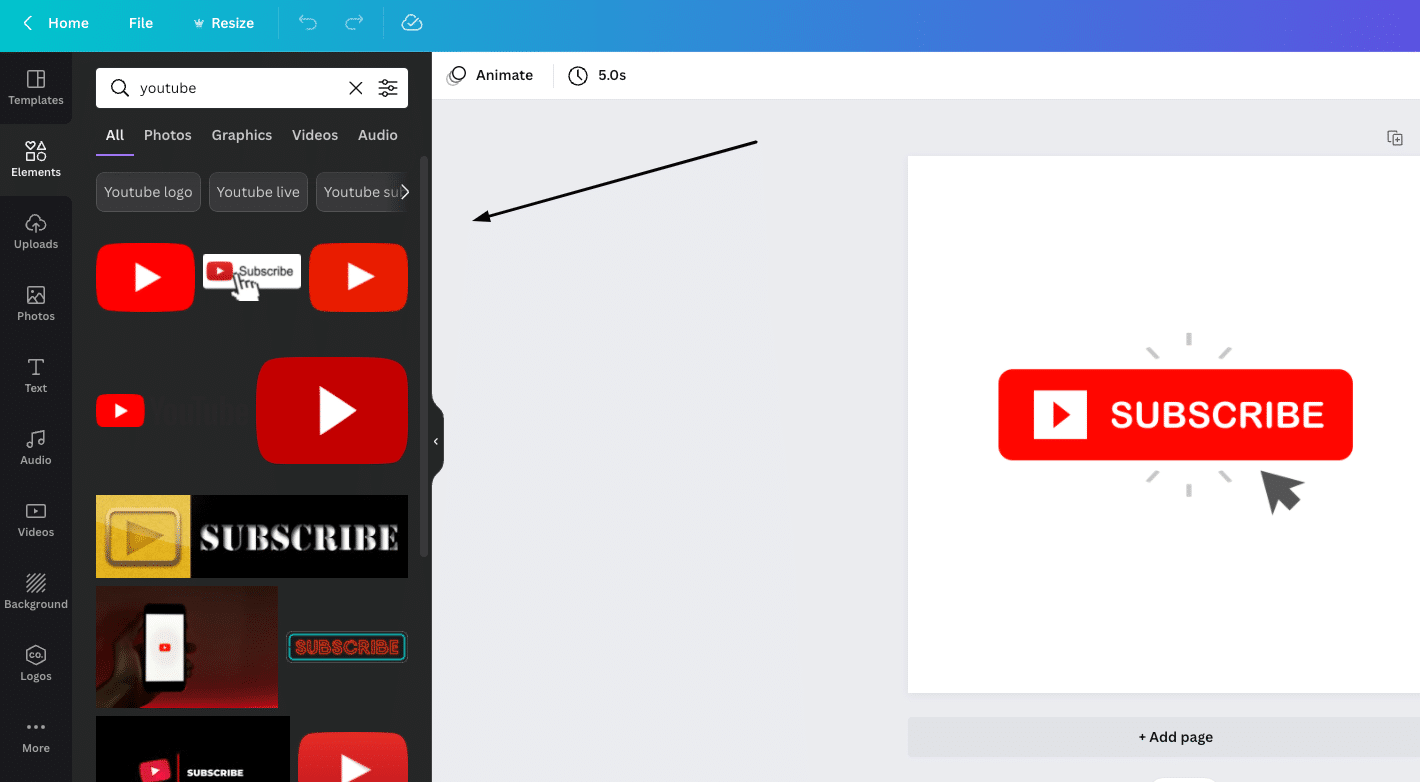Collapse the elements side panel
The height and width of the screenshot is (782, 1420).
pos(435,440)
